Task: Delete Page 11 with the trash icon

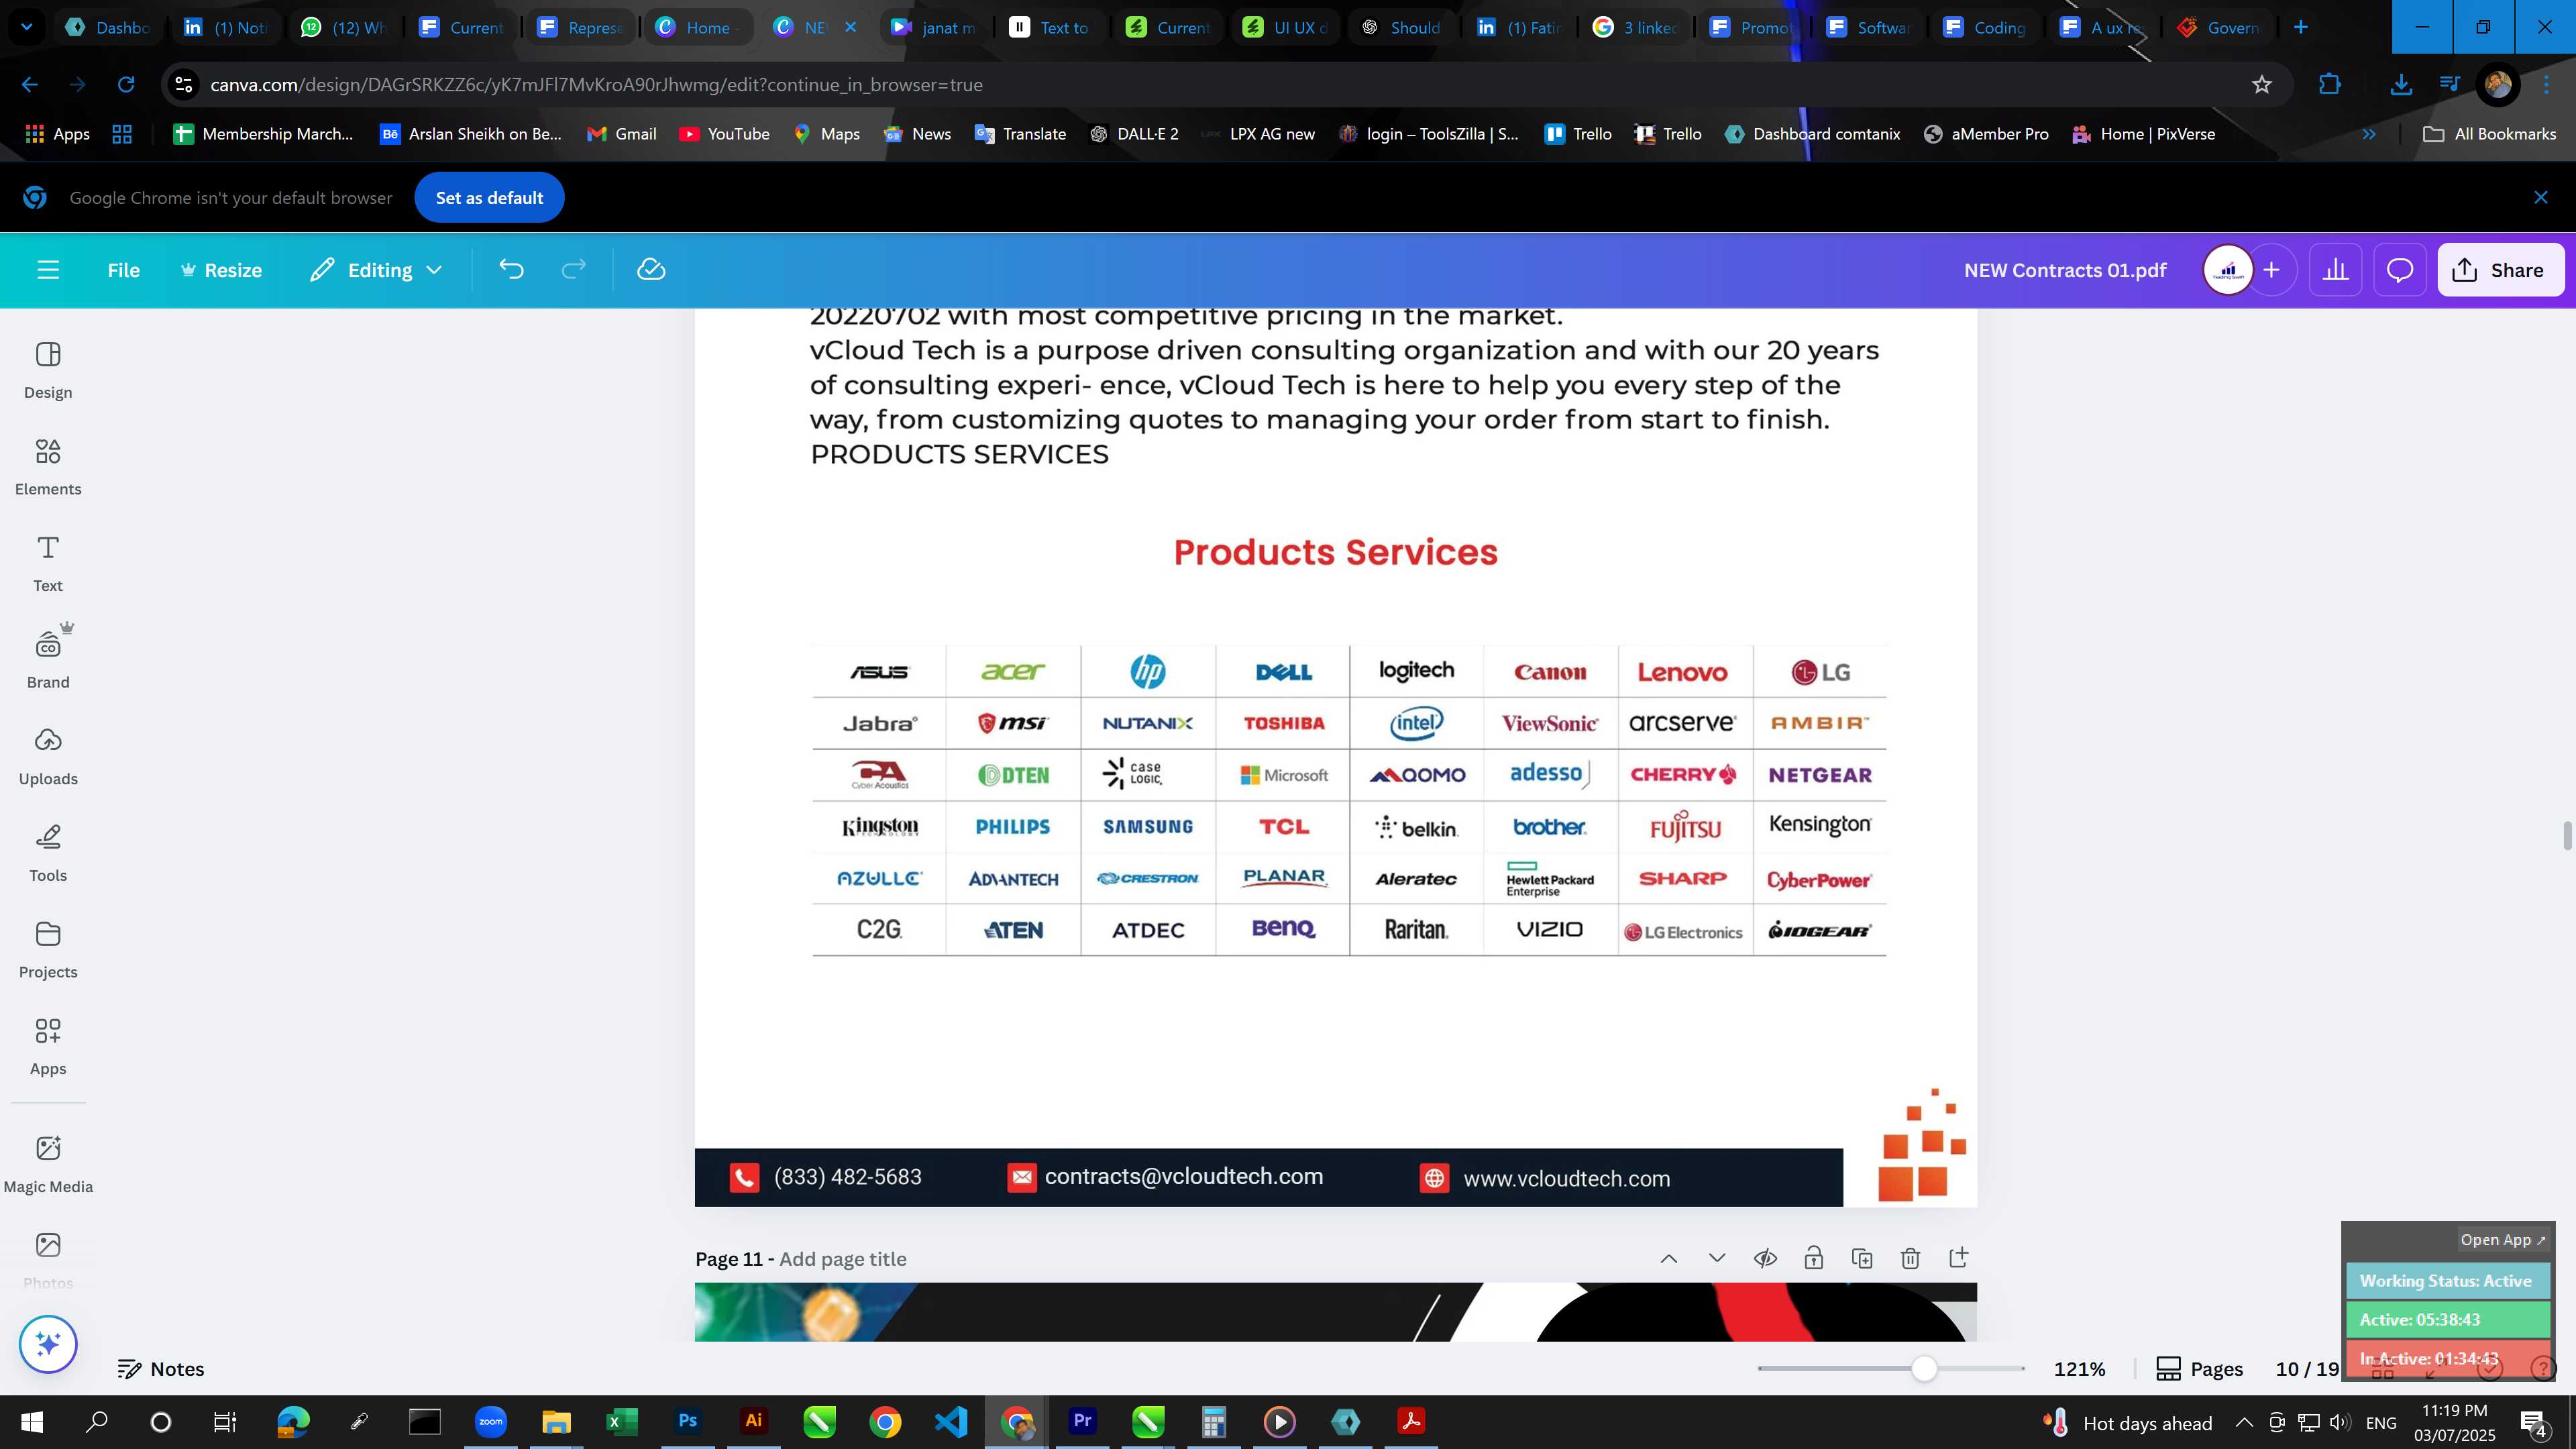Action: [x=1910, y=1258]
